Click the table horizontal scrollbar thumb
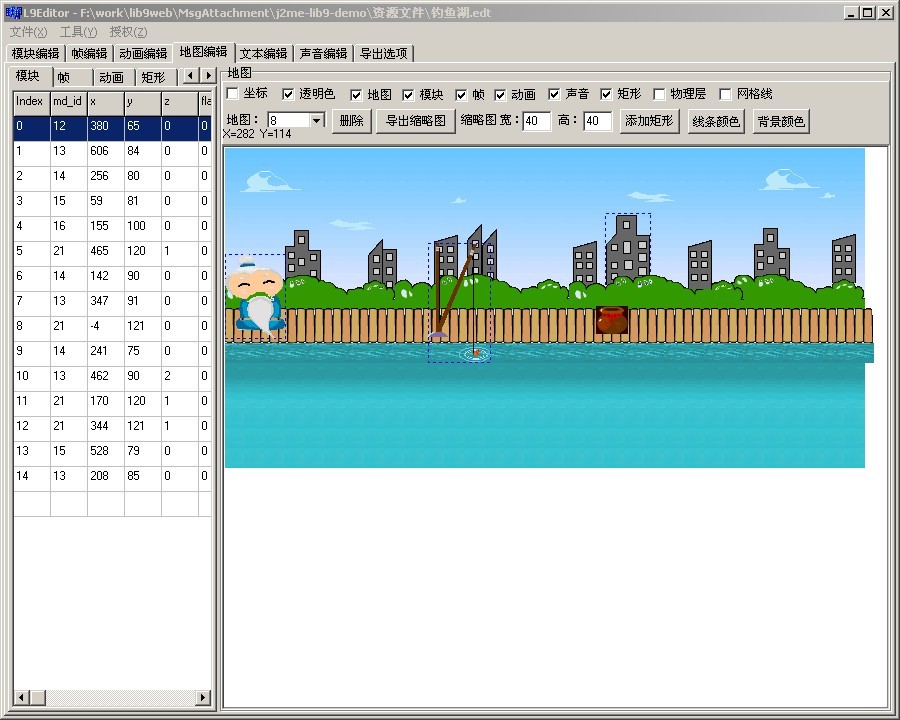The width and height of the screenshot is (900, 720). coord(38,698)
